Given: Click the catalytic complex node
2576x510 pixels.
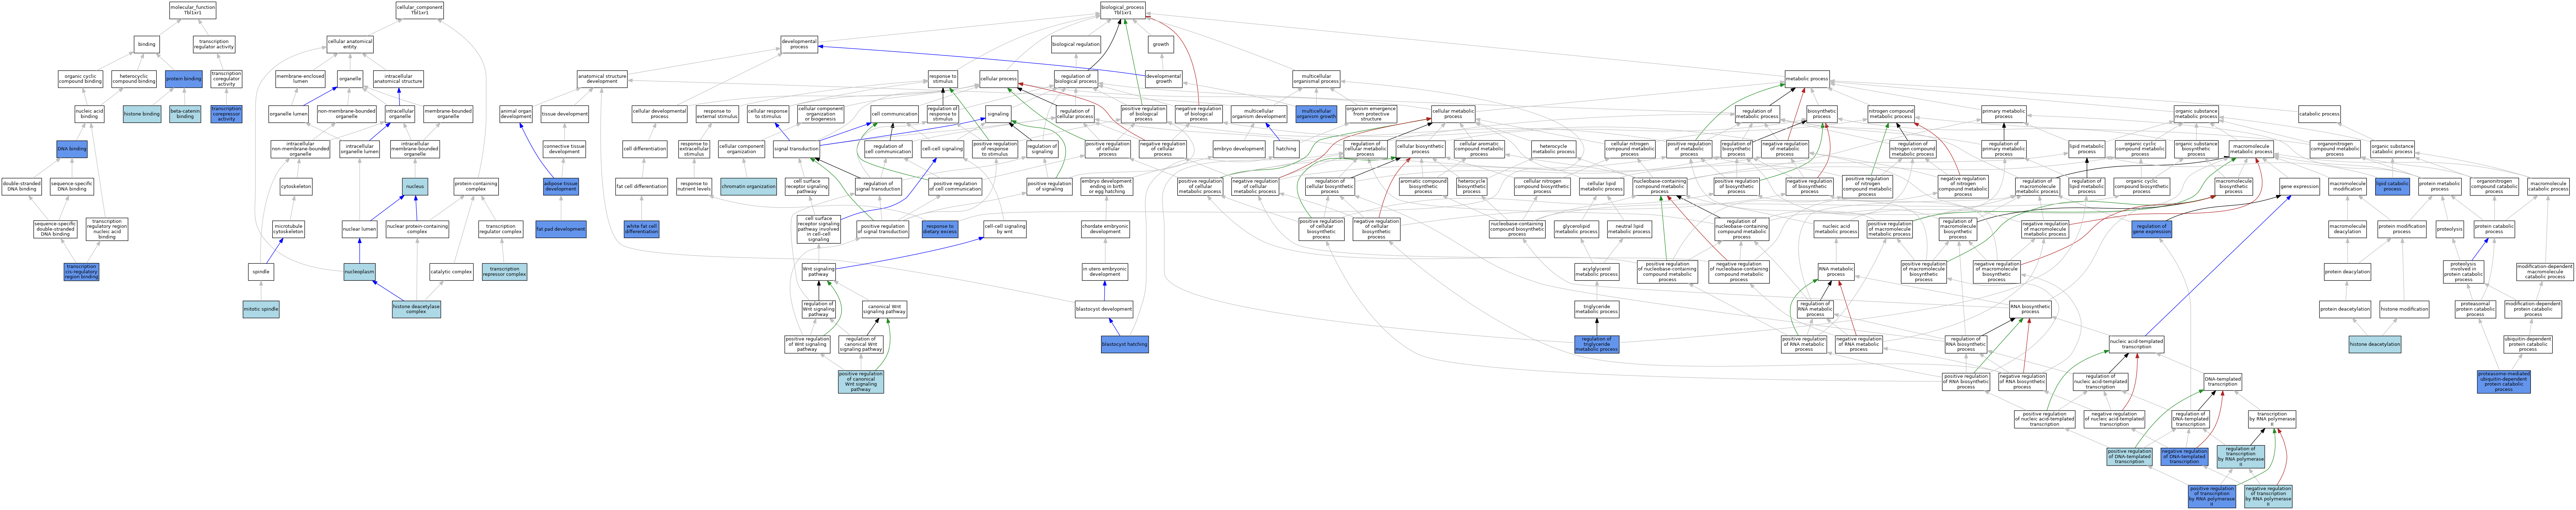Looking at the screenshot, I should click(451, 272).
